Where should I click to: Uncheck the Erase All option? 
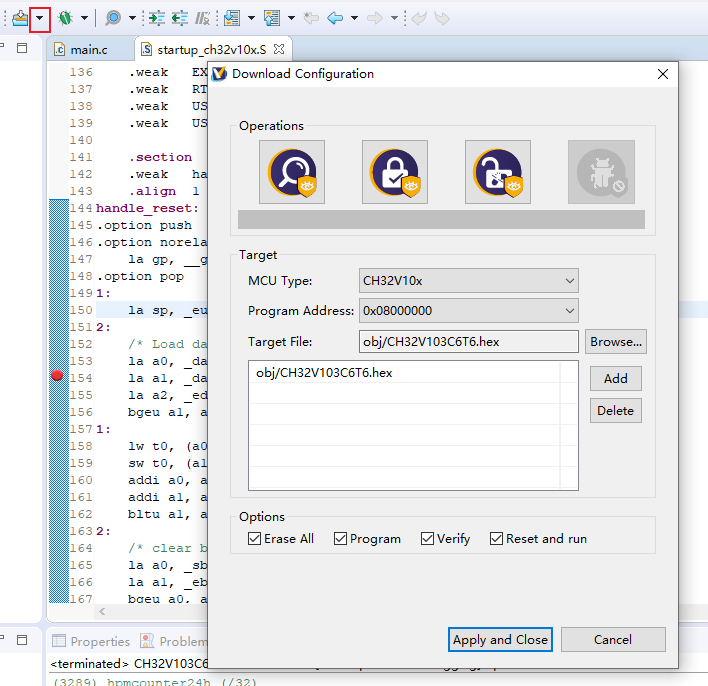pyautogui.click(x=254, y=539)
